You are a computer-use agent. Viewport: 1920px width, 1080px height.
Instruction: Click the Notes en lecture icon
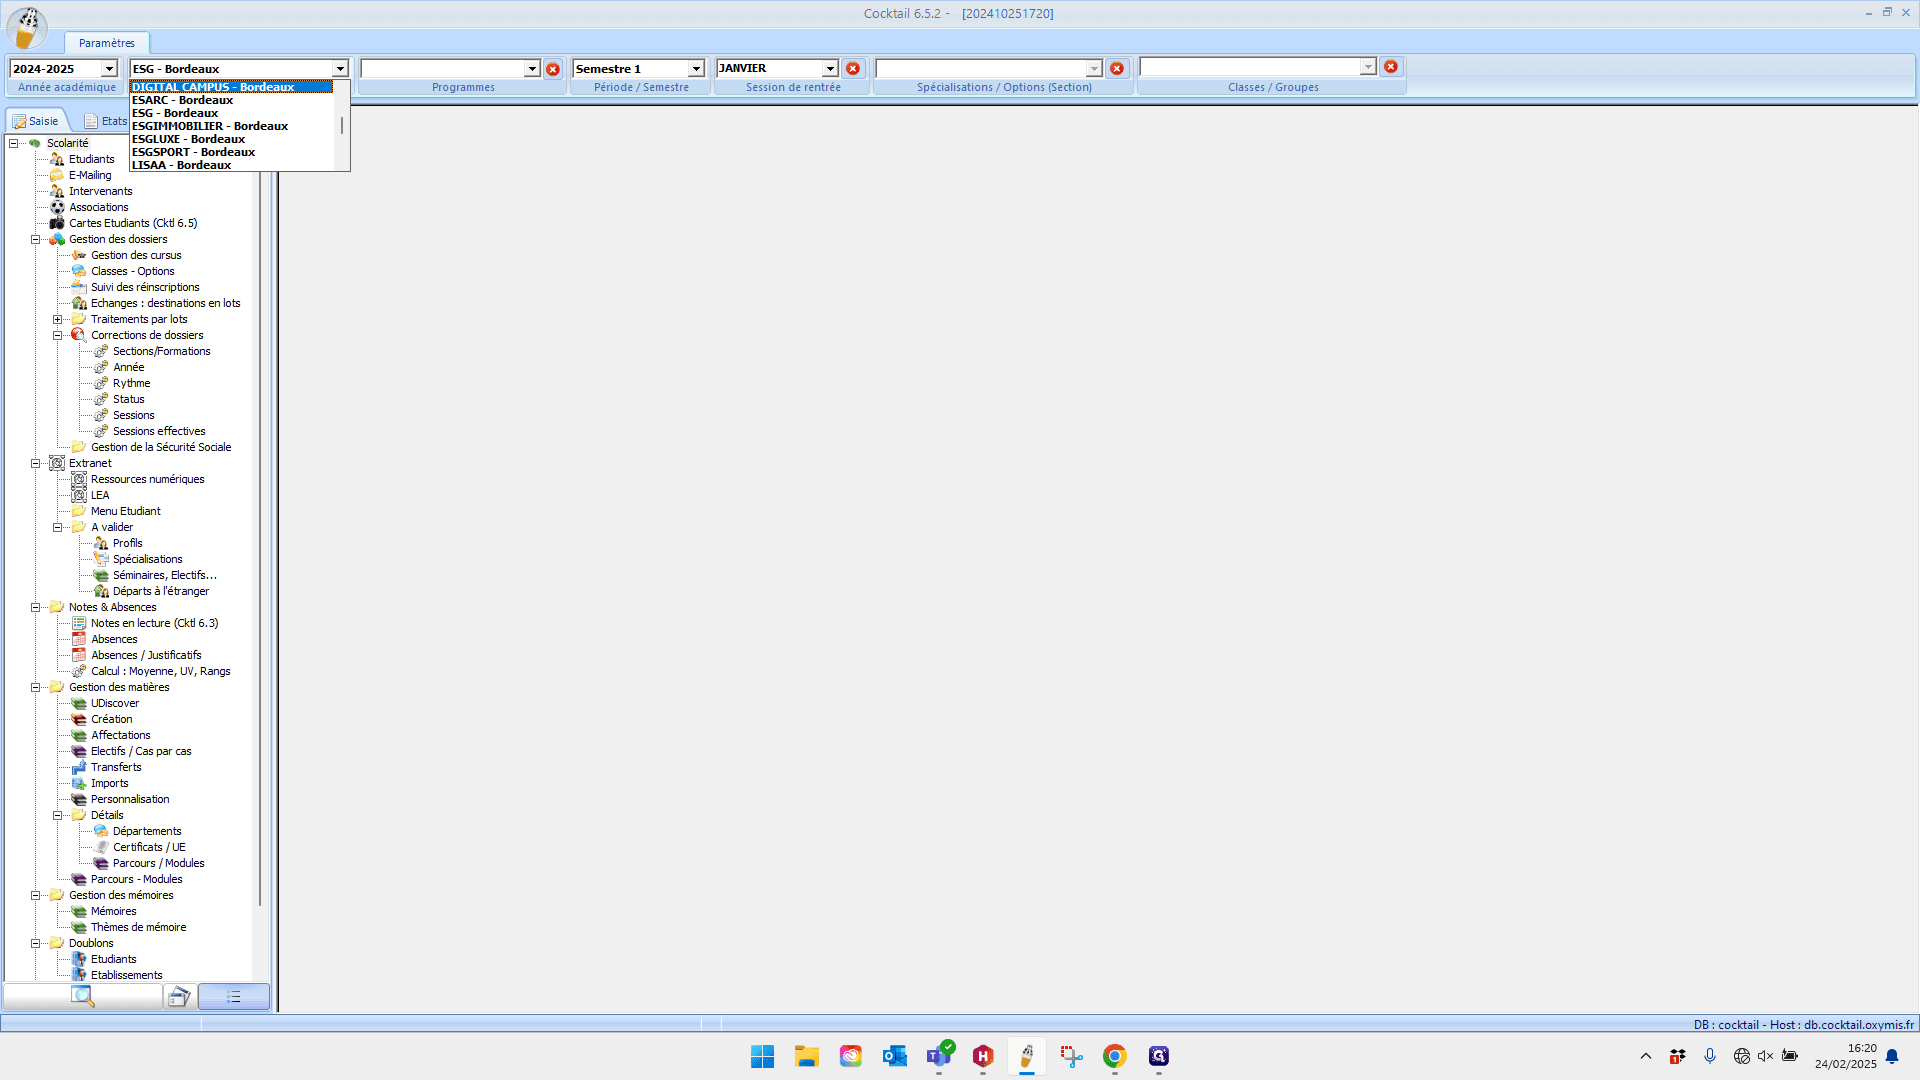coord(79,623)
